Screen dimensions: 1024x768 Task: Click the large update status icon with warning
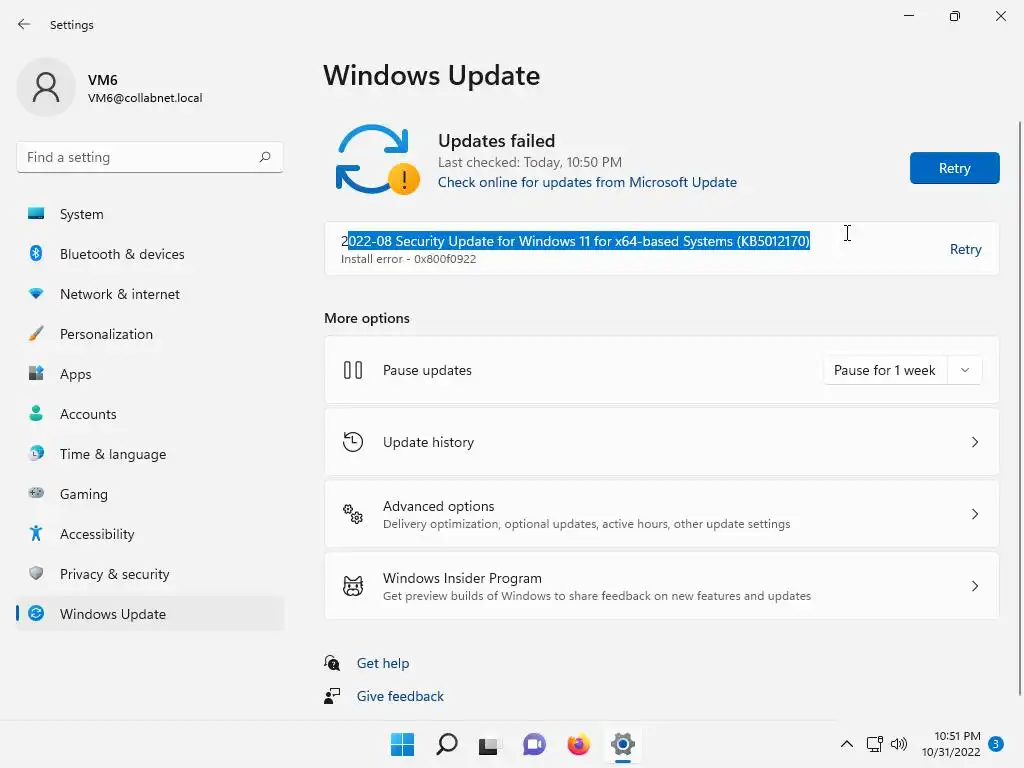pyautogui.click(x=377, y=160)
